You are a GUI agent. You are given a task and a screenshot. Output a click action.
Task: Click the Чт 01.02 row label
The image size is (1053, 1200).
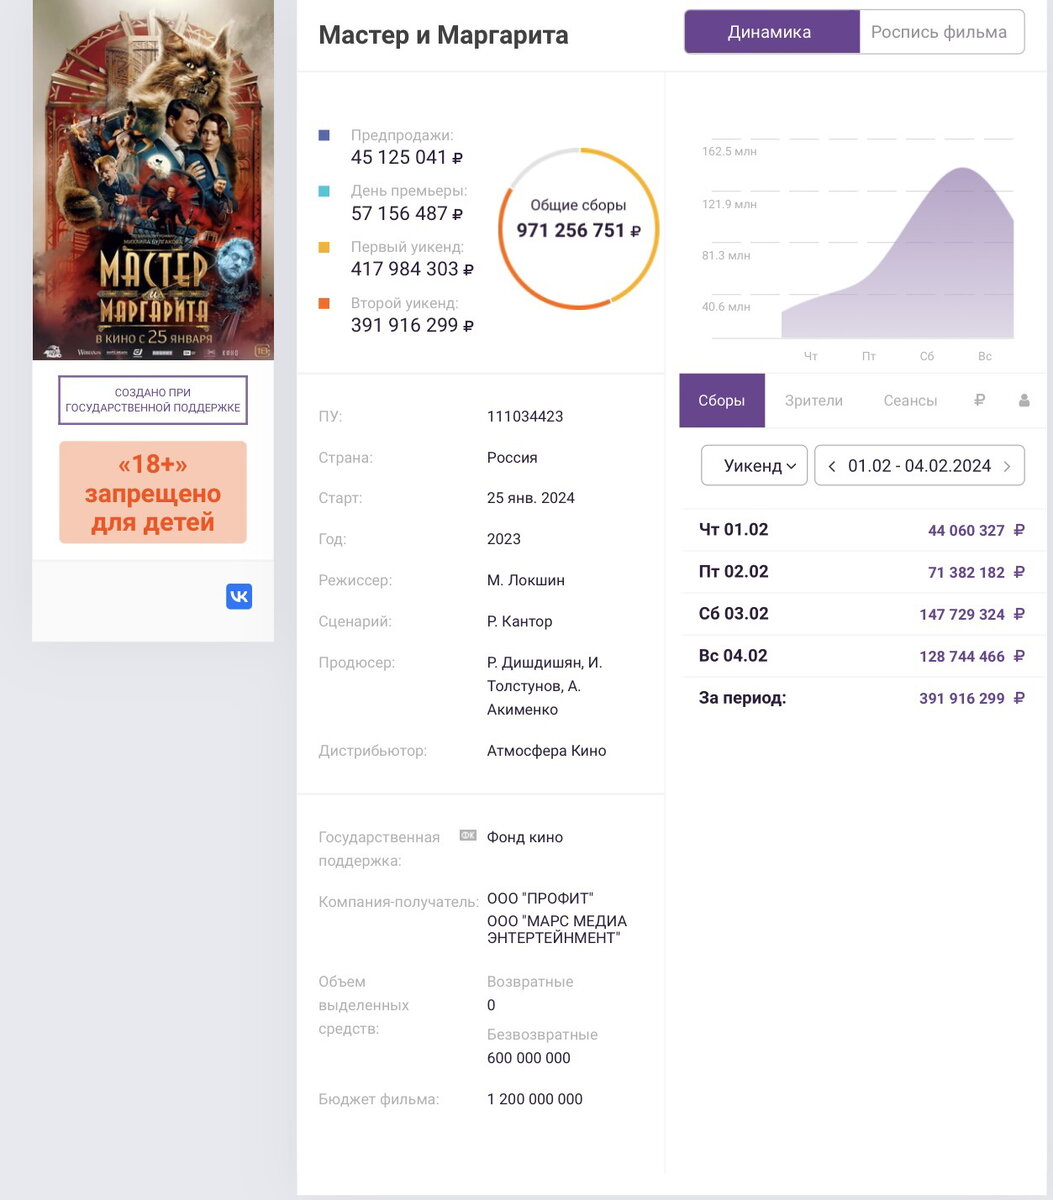pos(733,530)
